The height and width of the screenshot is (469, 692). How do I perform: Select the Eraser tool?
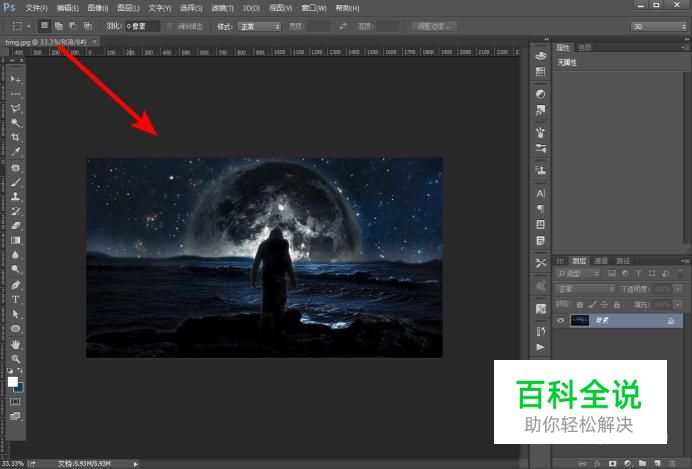(x=15, y=225)
